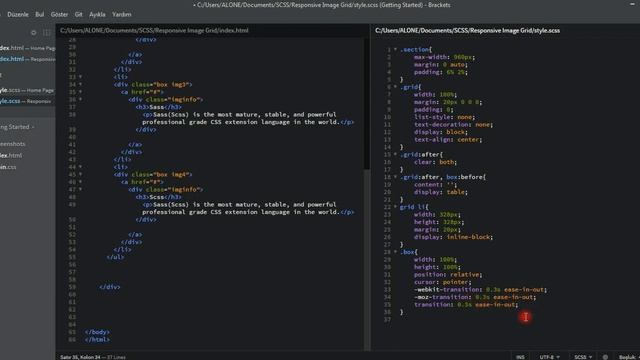Screen dimensions: 640x360
Task: Collapse the fold arrow at line 44
Action: (x=80, y=167)
